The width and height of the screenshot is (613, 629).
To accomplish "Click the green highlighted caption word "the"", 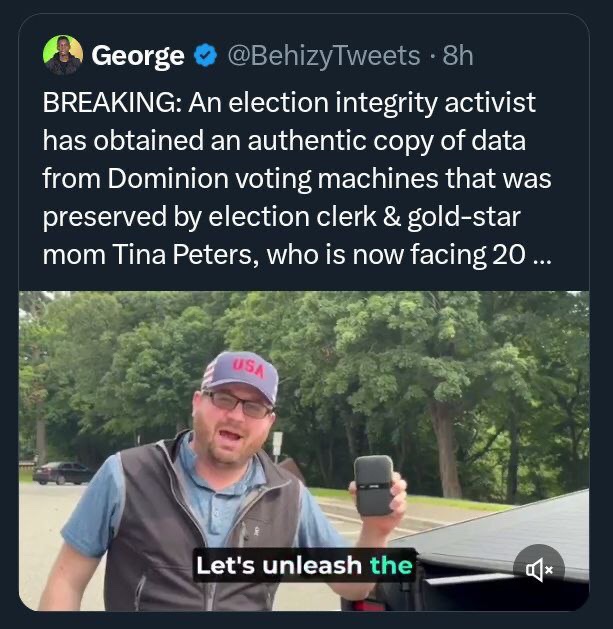I will click(391, 565).
